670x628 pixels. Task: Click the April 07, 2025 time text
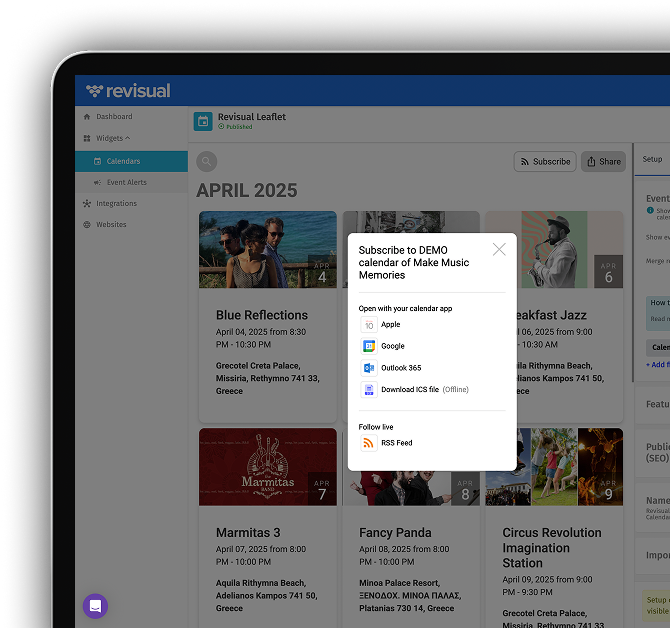coord(261,555)
